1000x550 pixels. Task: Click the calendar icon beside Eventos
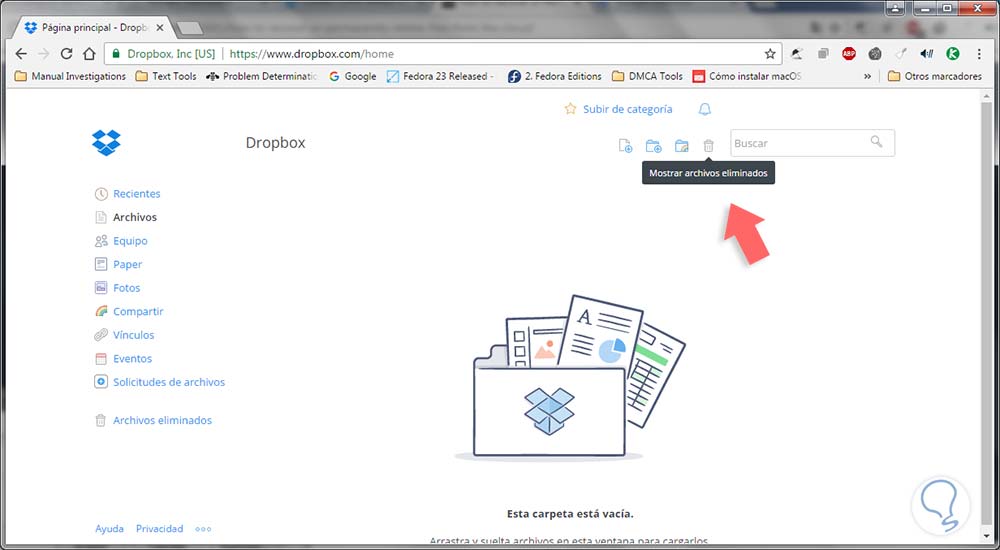pos(101,359)
